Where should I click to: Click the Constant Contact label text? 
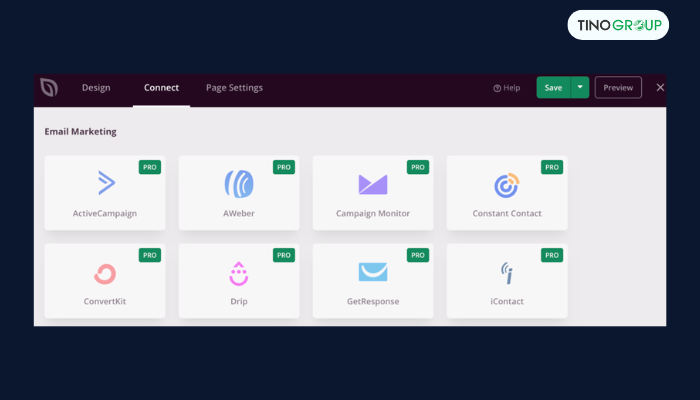click(507, 213)
